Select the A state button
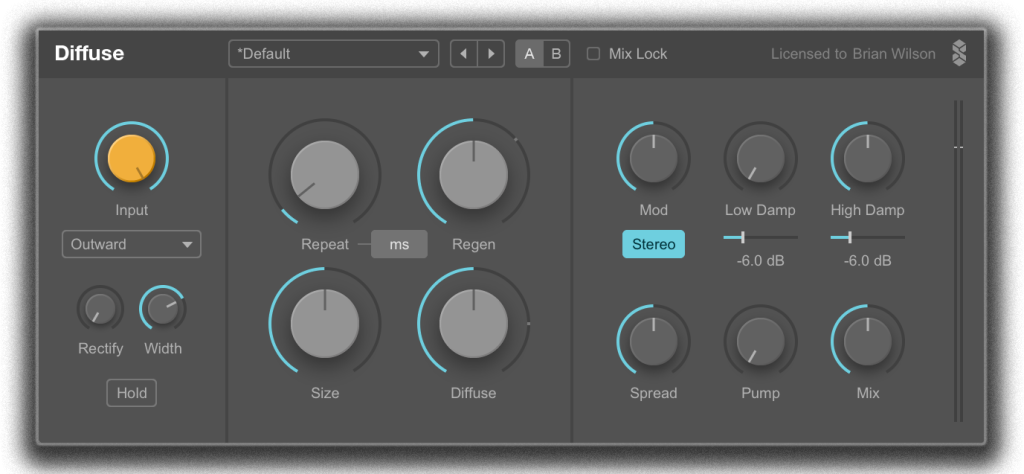Image resolution: width=1024 pixels, height=474 pixels. (529, 54)
